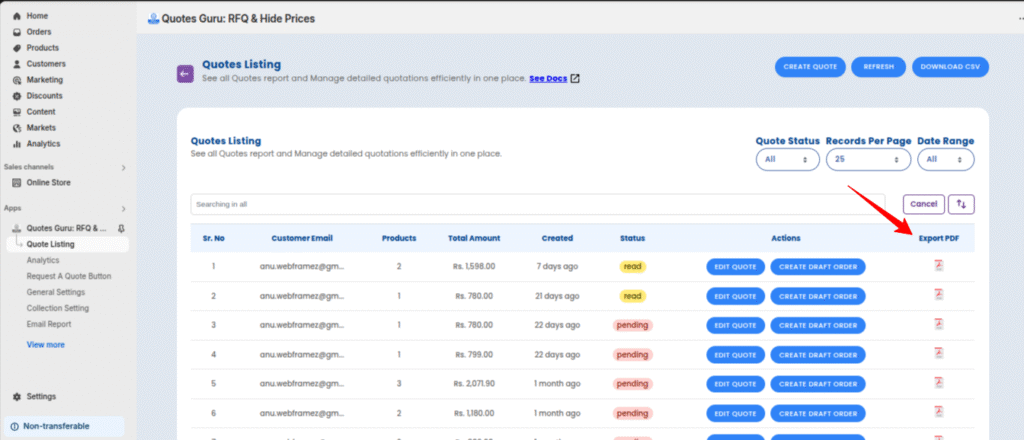Click Edit Quote for row 3
The width and height of the screenshot is (1024, 440).
click(735, 325)
